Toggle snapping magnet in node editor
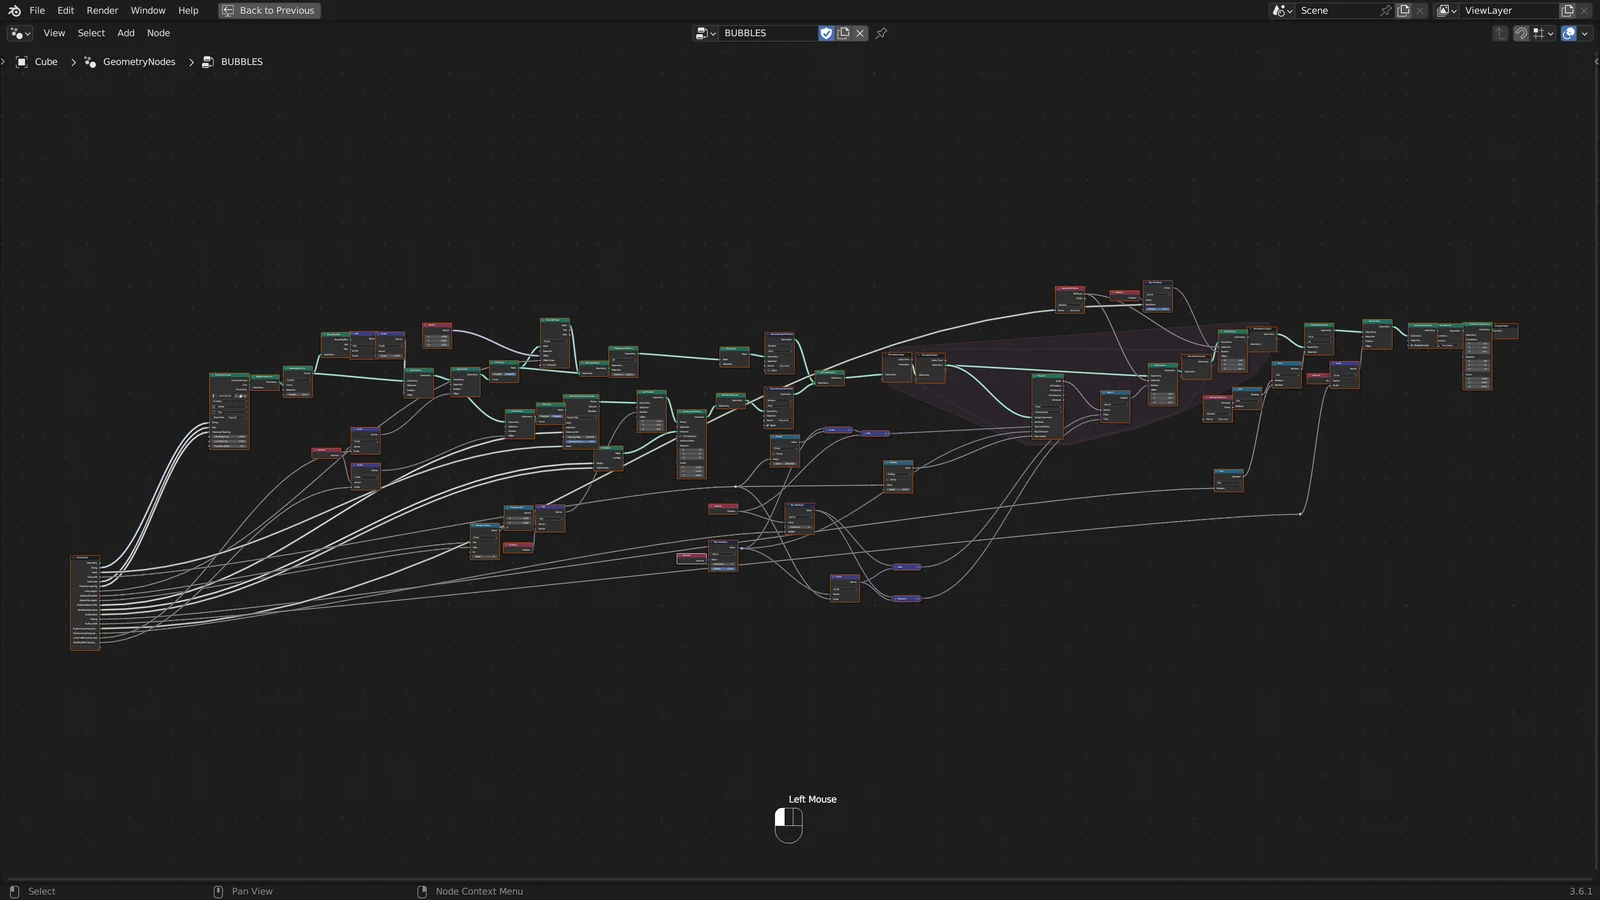1600x900 pixels. (1521, 33)
